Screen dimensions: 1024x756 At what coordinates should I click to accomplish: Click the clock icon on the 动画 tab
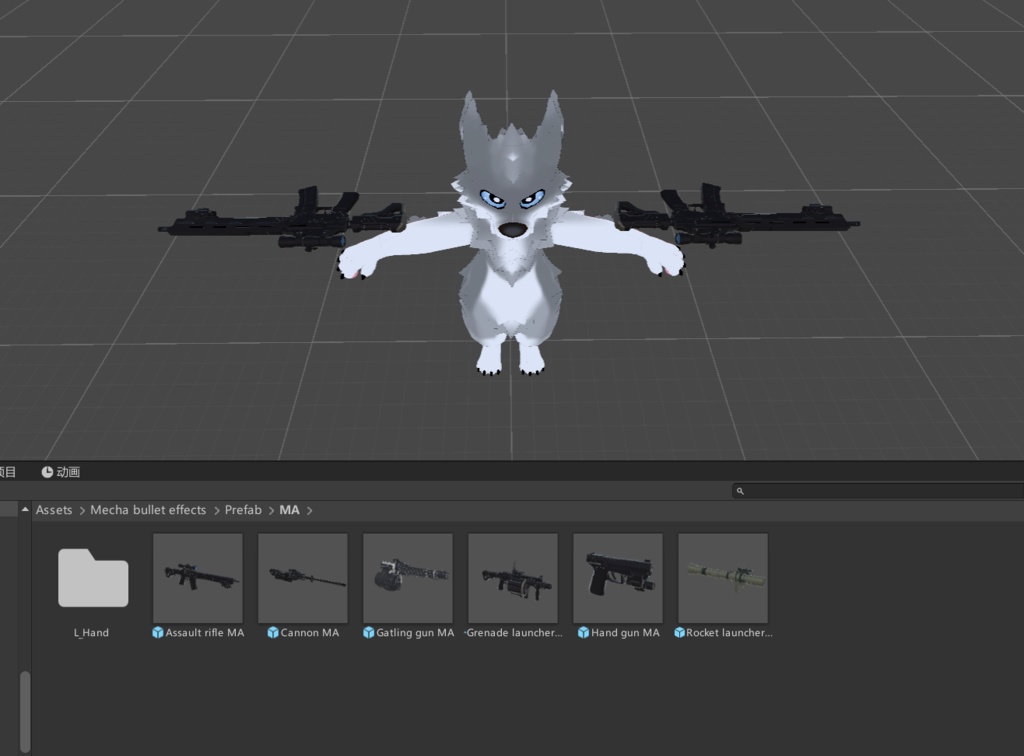47,472
